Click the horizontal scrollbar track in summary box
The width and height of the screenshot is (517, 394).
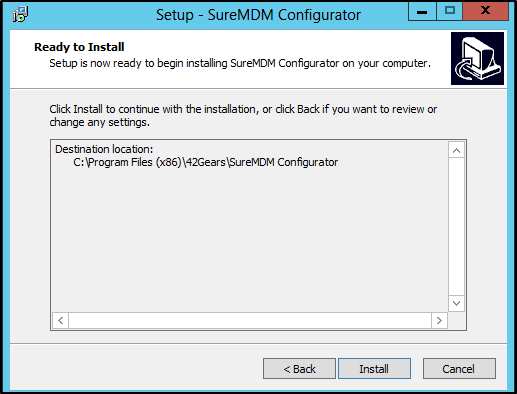coord(250,320)
